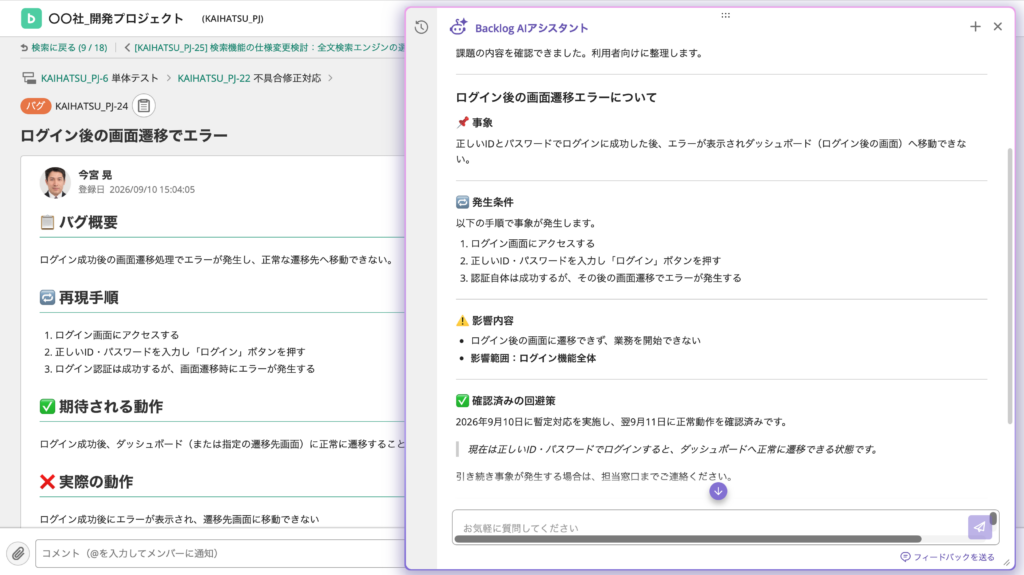Image resolution: width=1024 pixels, height=575 pixels.
Task: Click the Backlog AIアシスタント title text
Action: pos(531,27)
